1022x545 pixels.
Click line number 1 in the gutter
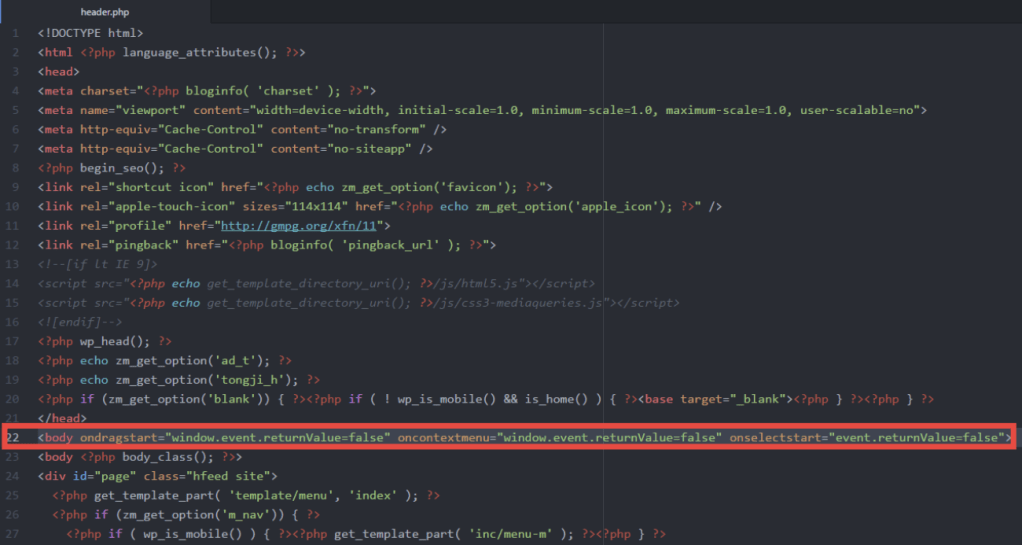[16, 33]
